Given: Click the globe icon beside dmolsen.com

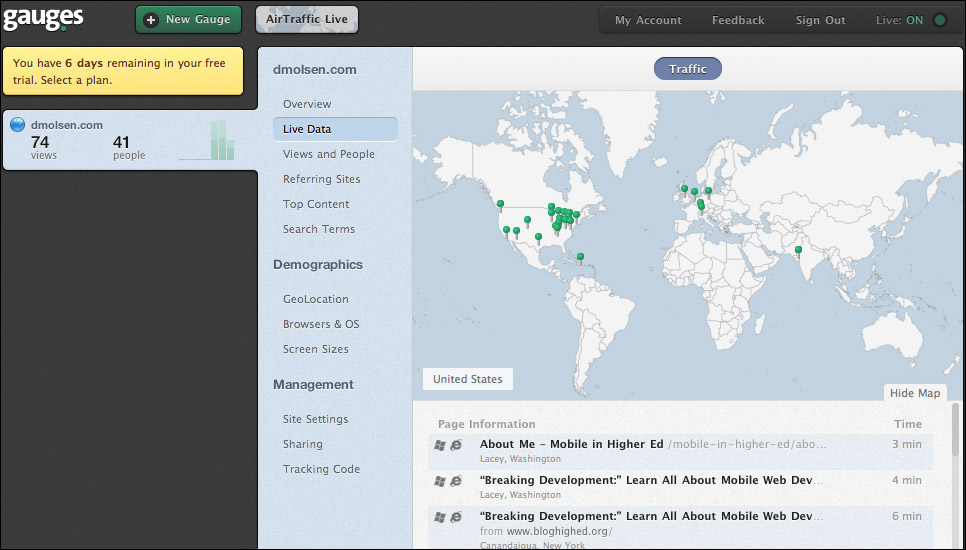Looking at the screenshot, I should pyautogui.click(x=18, y=125).
